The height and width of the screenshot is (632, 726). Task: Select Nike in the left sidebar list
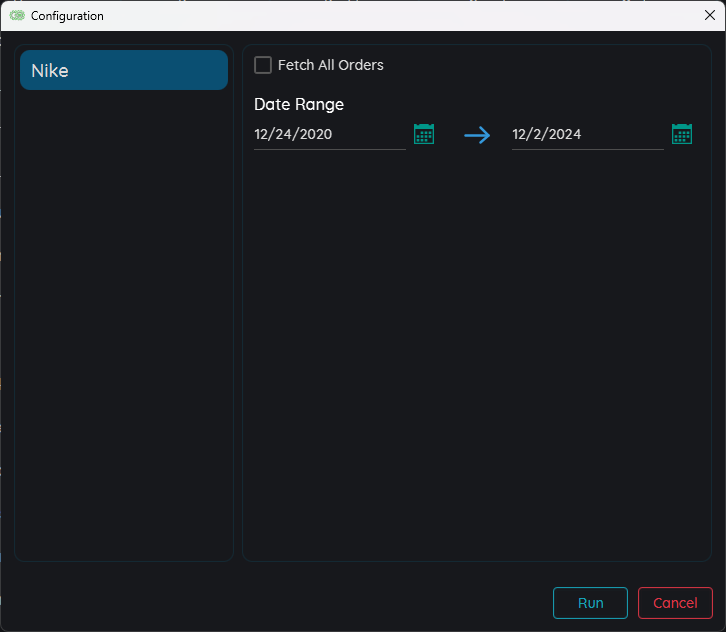pos(124,70)
